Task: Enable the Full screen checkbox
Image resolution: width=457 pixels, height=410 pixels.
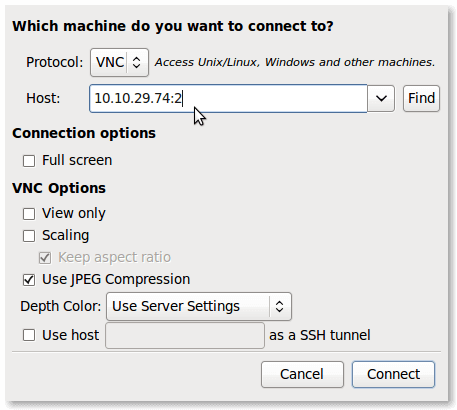Action: click(29, 161)
